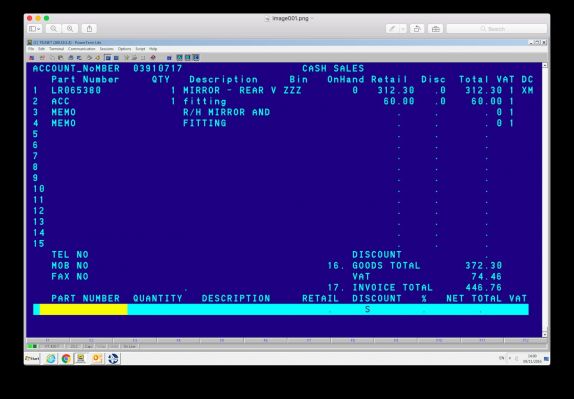Toggle the highlight pen tool in Preview
This screenshot has height=399, width=574.
[x=392, y=29]
